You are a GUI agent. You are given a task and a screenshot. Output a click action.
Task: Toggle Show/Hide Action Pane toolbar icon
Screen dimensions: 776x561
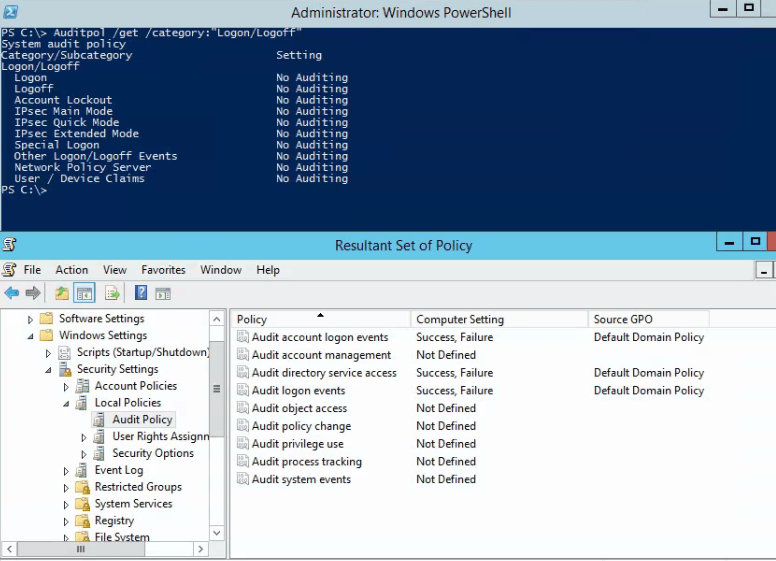[163, 293]
